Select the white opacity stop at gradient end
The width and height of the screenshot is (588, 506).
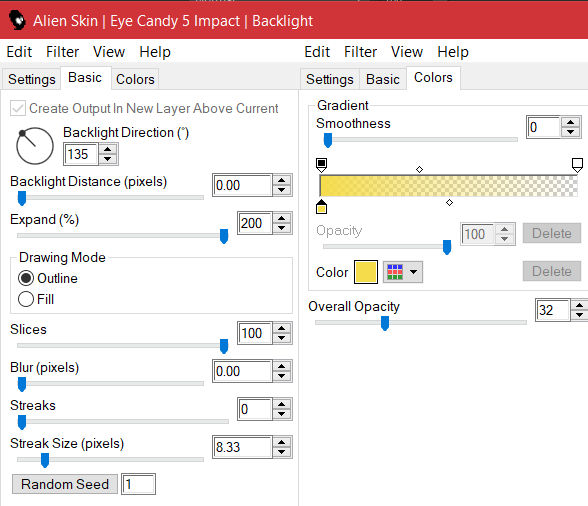pos(577,165)
